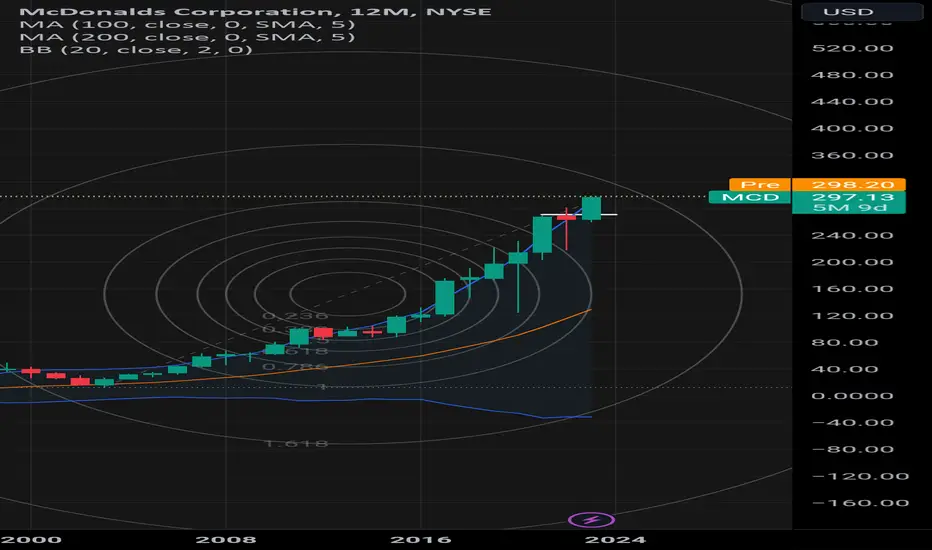The height and width of the screenshot is (550, 932).
Task: Click the latest green yearly candle
Action: click(591, 208)
